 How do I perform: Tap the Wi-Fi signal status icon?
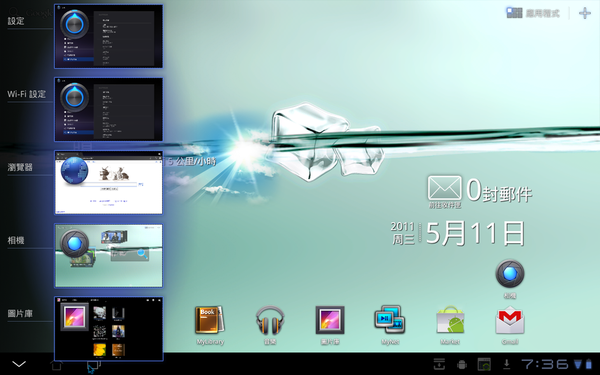click(x=577, y=364)
